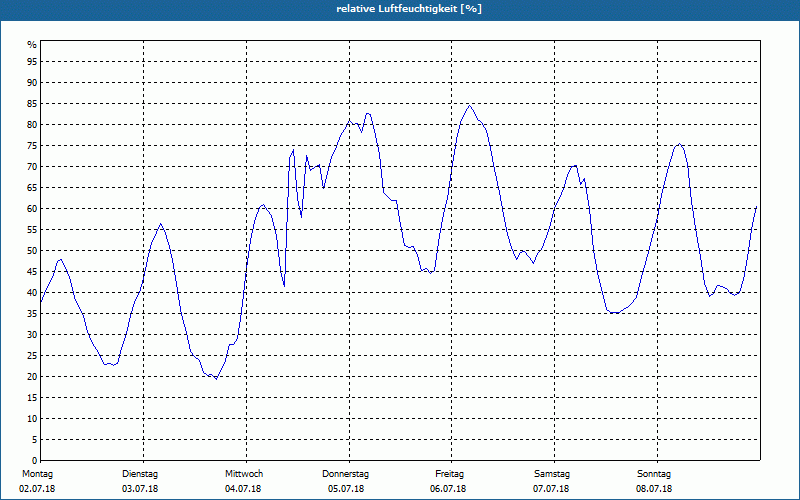Click the 15 value on the y-axis
This screenshot has height=500, width=800.
32,398
